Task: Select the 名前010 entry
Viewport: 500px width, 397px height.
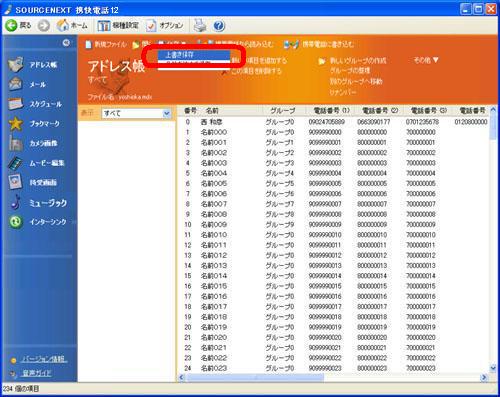Action: [x=214, y=235]
